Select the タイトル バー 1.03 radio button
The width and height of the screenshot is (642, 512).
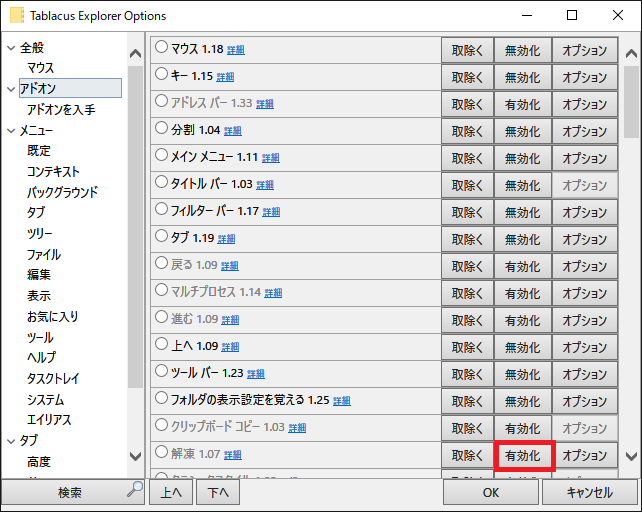click(x=161, y=181)
